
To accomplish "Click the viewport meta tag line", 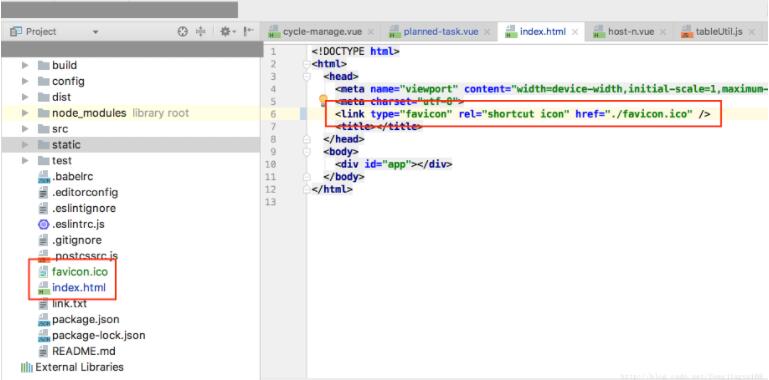I will coord(552,89).
